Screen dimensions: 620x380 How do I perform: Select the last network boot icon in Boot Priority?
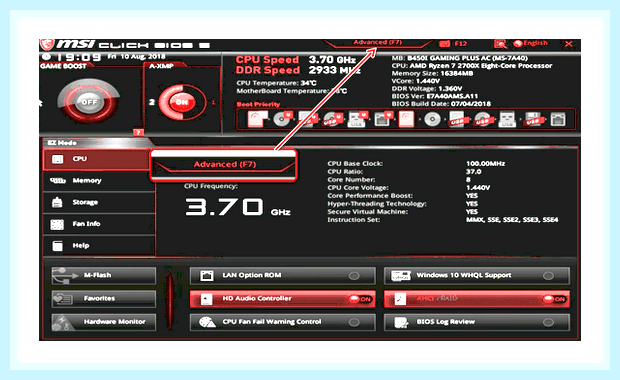coord(558,119)
